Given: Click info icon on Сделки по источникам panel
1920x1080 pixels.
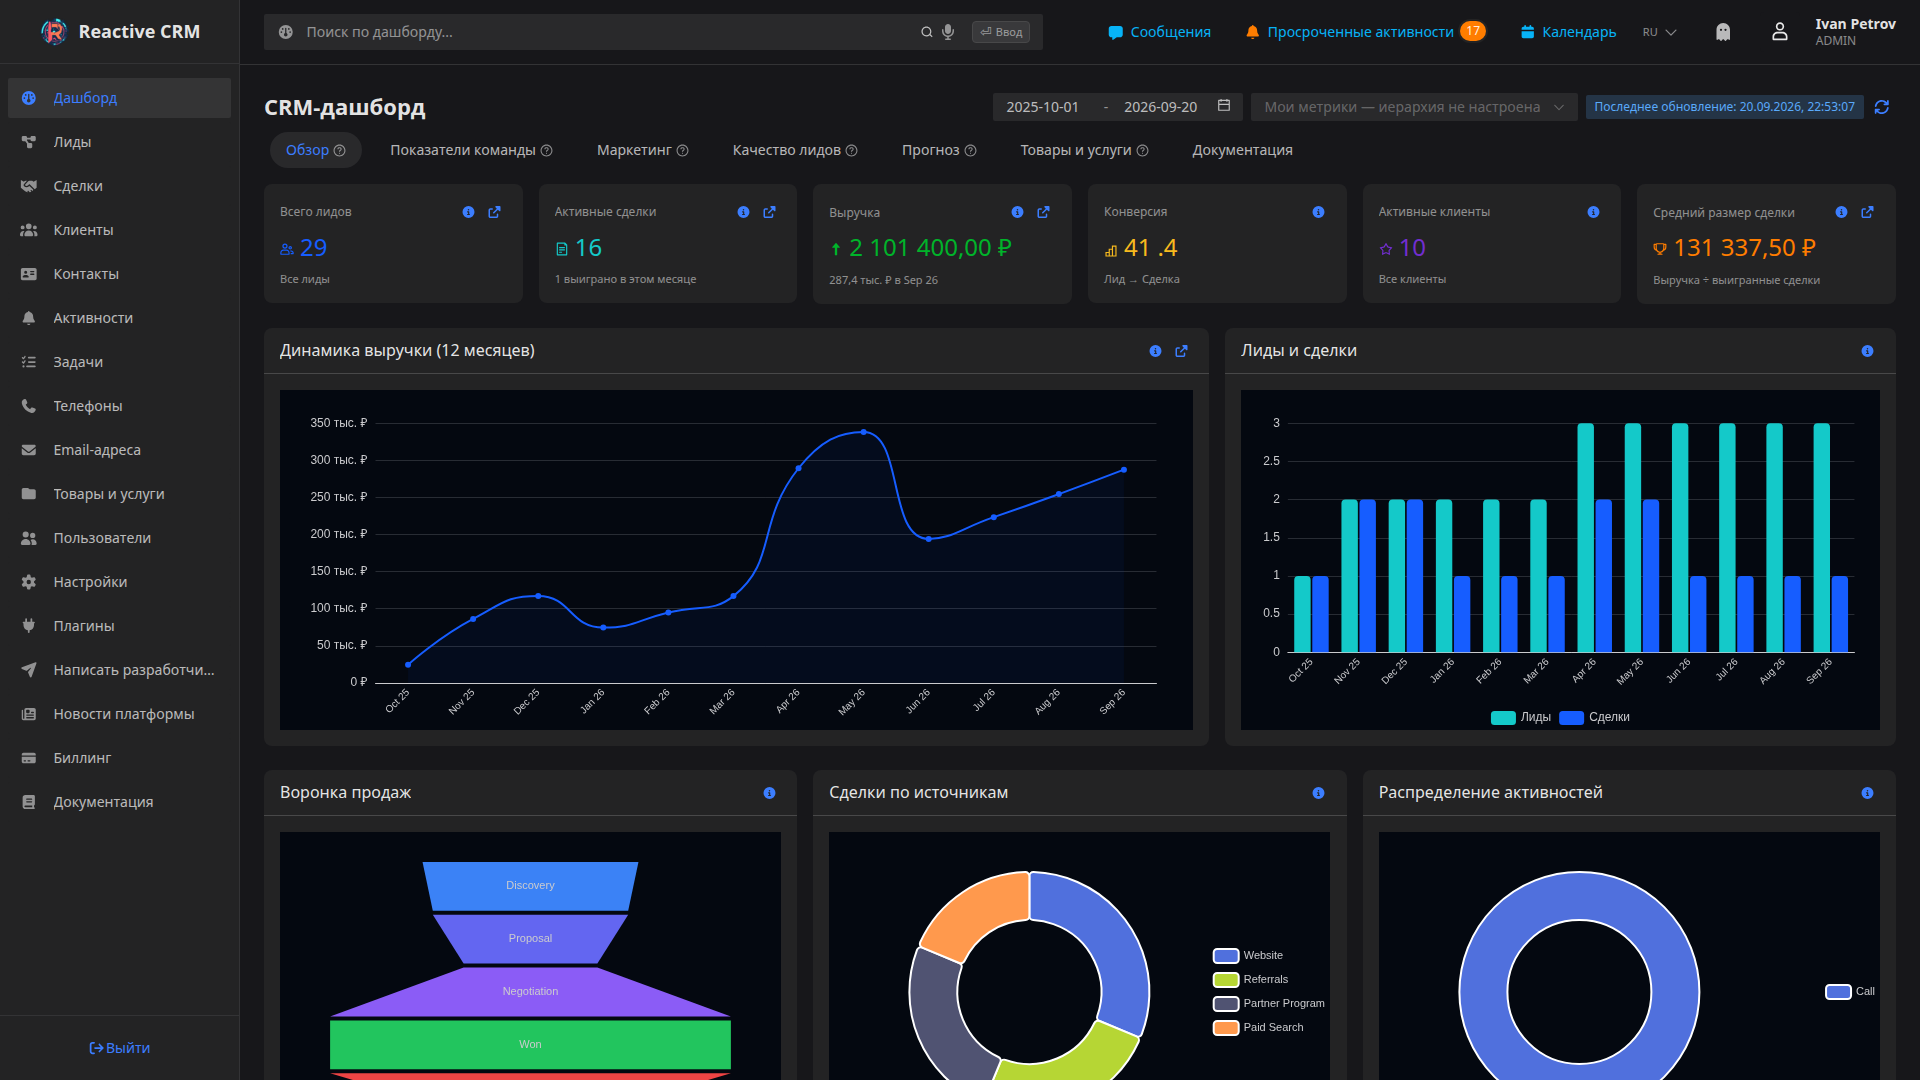Looking at the screenshot, I should click(x=1318, y=793).
